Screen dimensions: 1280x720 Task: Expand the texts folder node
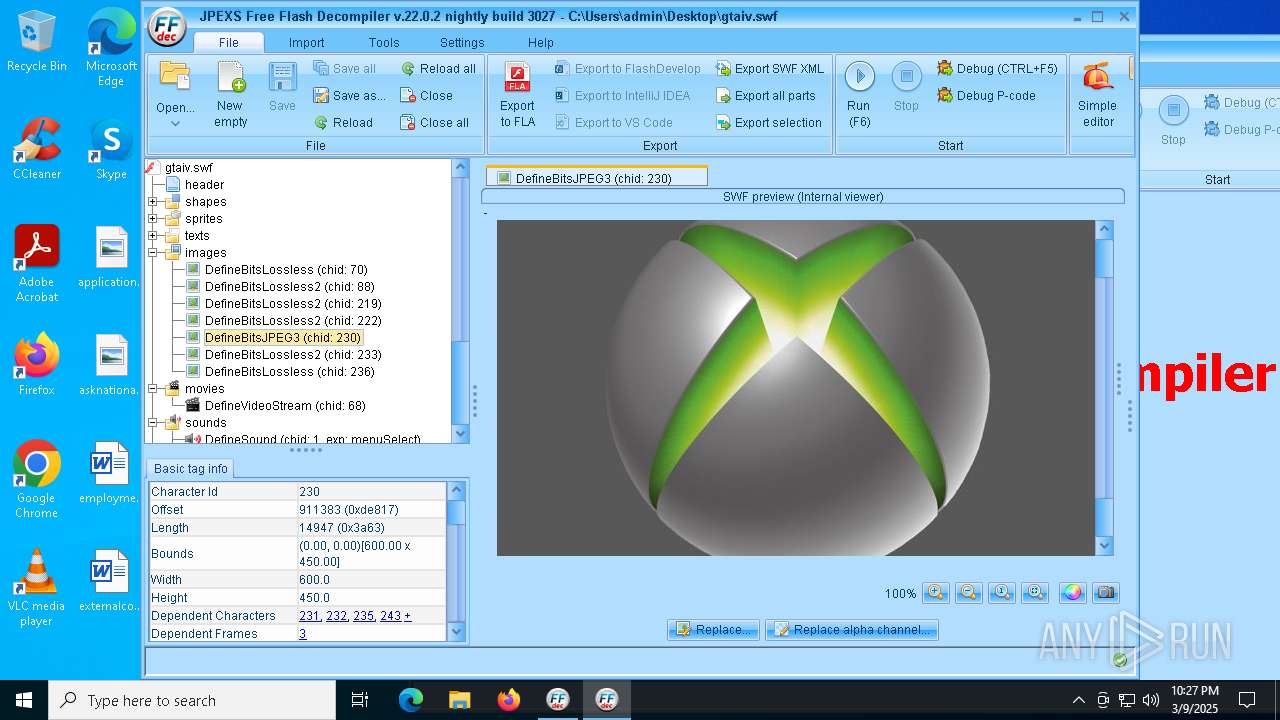(153, 236)
